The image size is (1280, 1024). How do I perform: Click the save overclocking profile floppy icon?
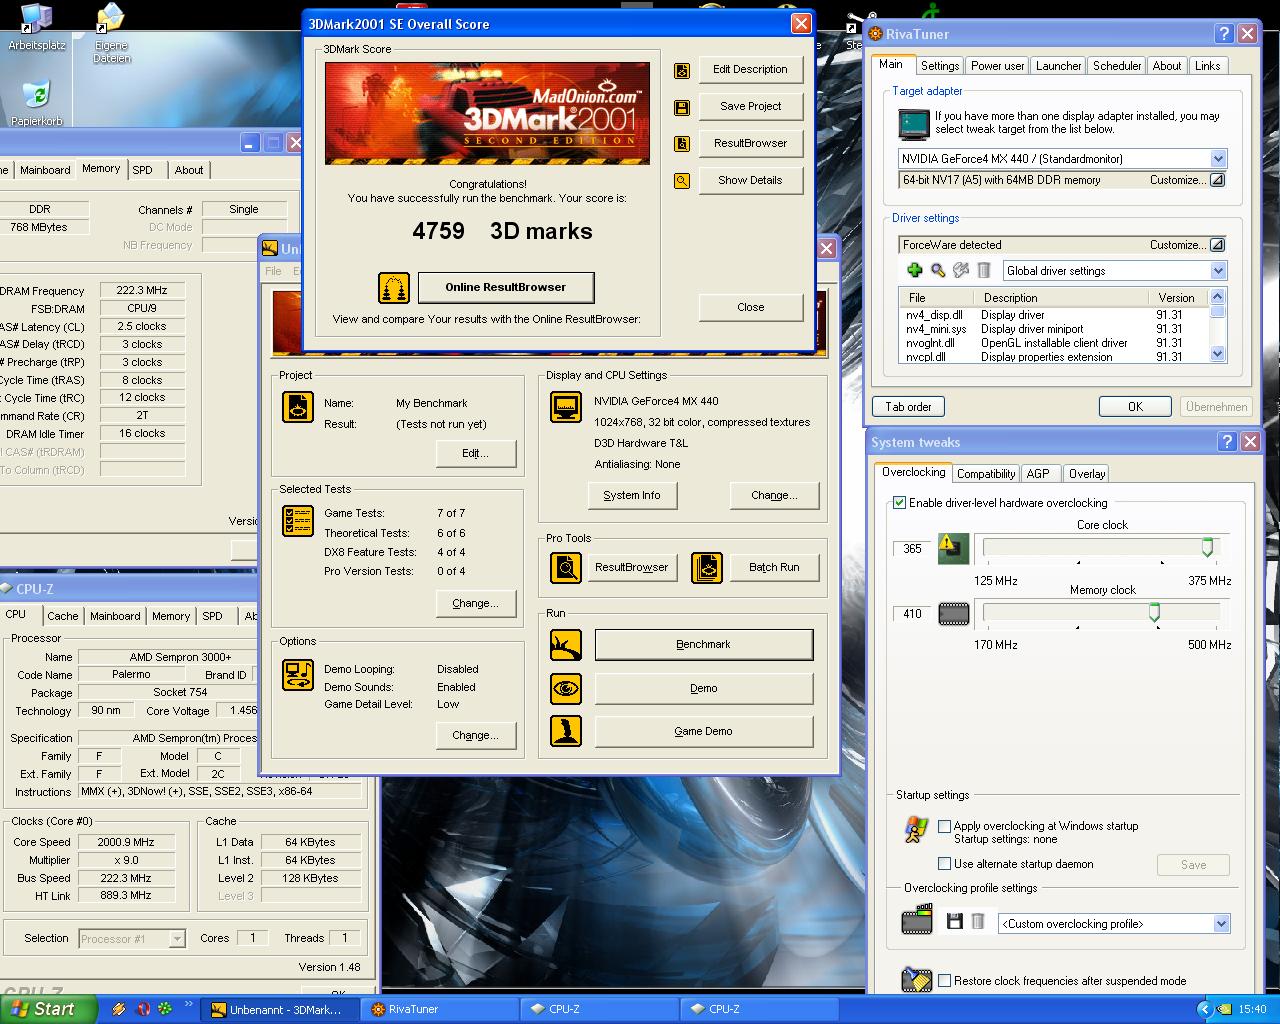pos(954,922)
